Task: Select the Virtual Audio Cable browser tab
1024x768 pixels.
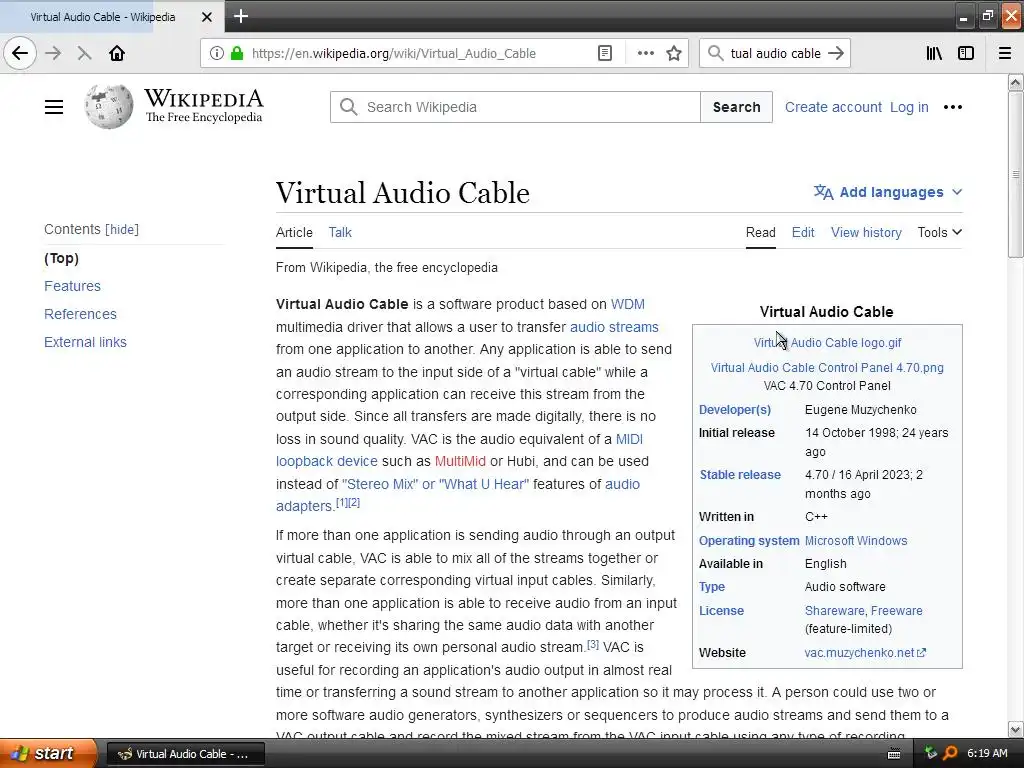Action: click(103, 17)
